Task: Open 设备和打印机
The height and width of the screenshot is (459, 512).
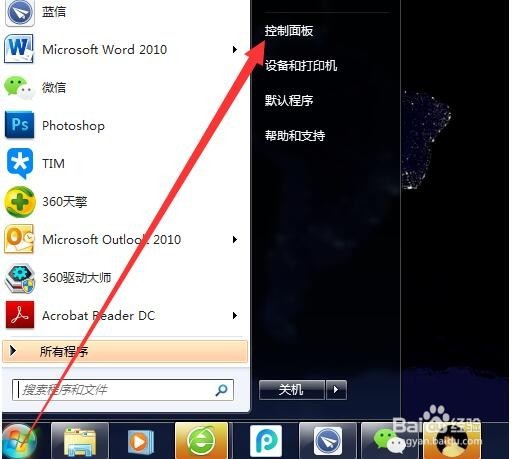Action: [x=301, y=66]
